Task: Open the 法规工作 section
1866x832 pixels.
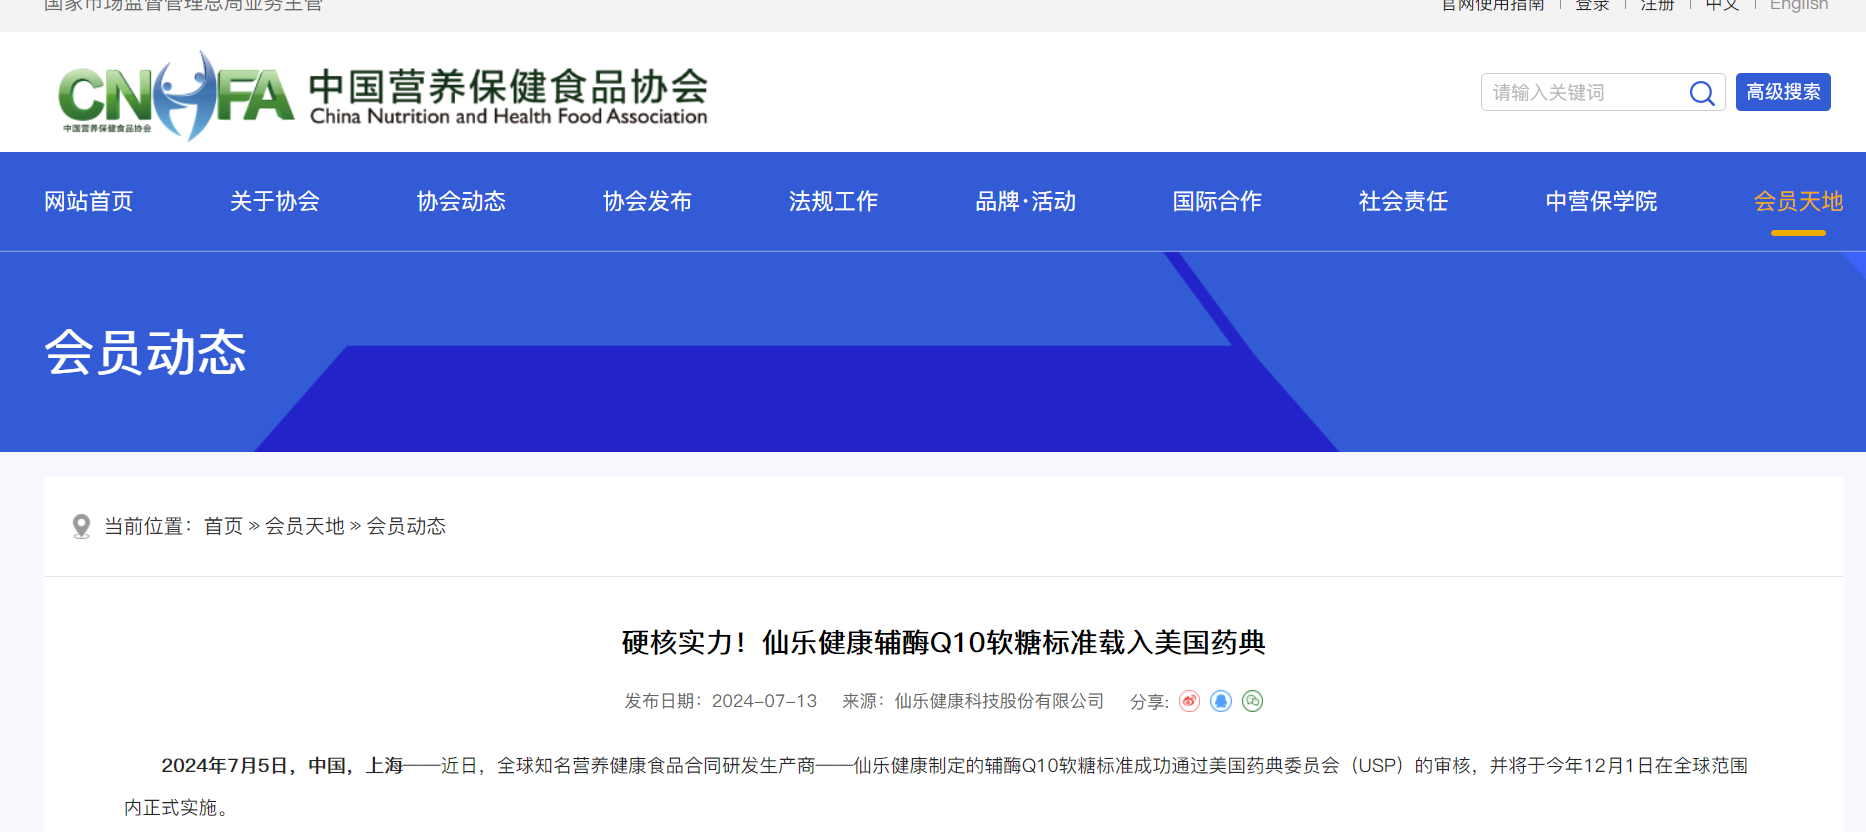Action: click(x=833, y=202)
